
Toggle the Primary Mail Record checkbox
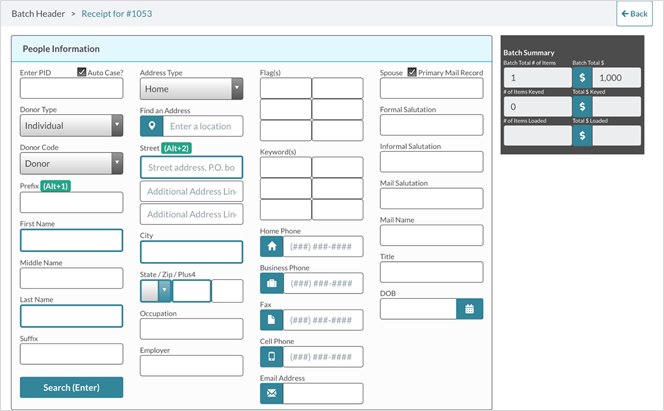tap(412, 72)
